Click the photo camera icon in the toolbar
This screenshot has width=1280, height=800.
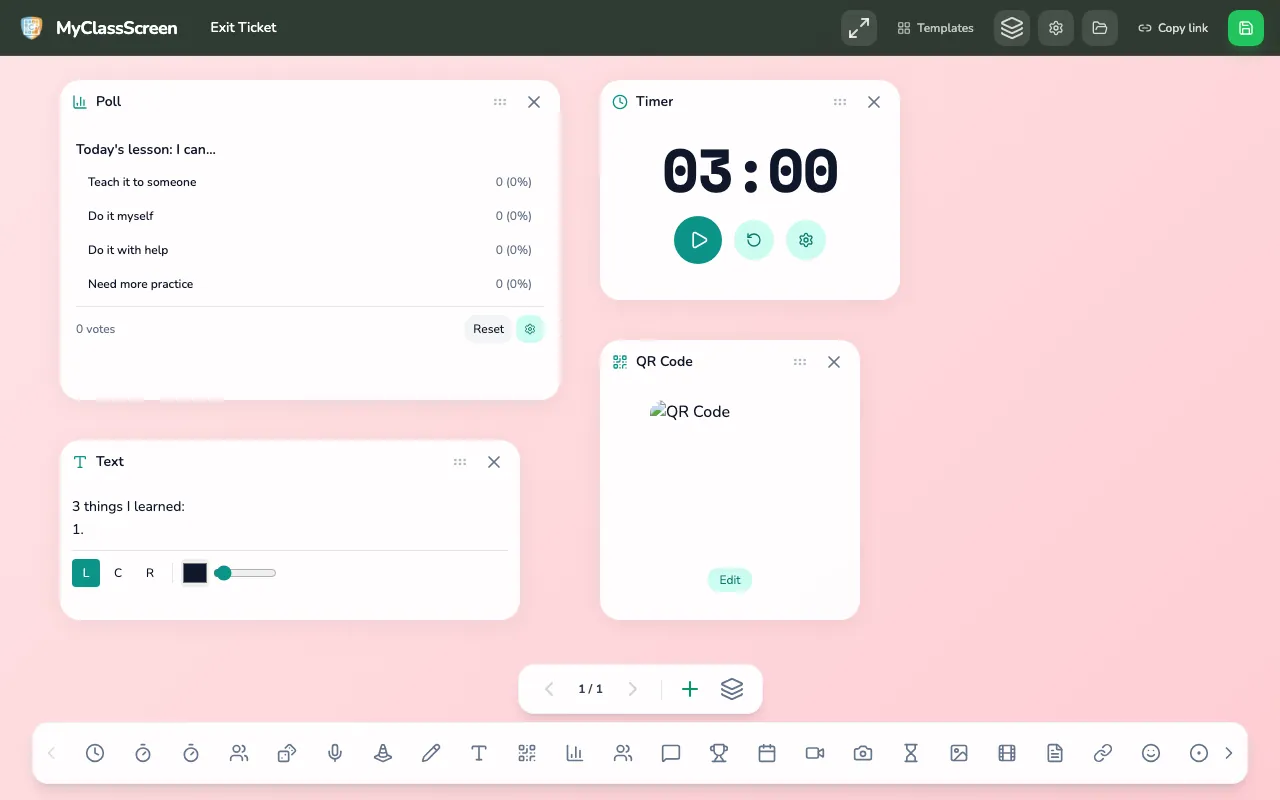tap(863, 753)
